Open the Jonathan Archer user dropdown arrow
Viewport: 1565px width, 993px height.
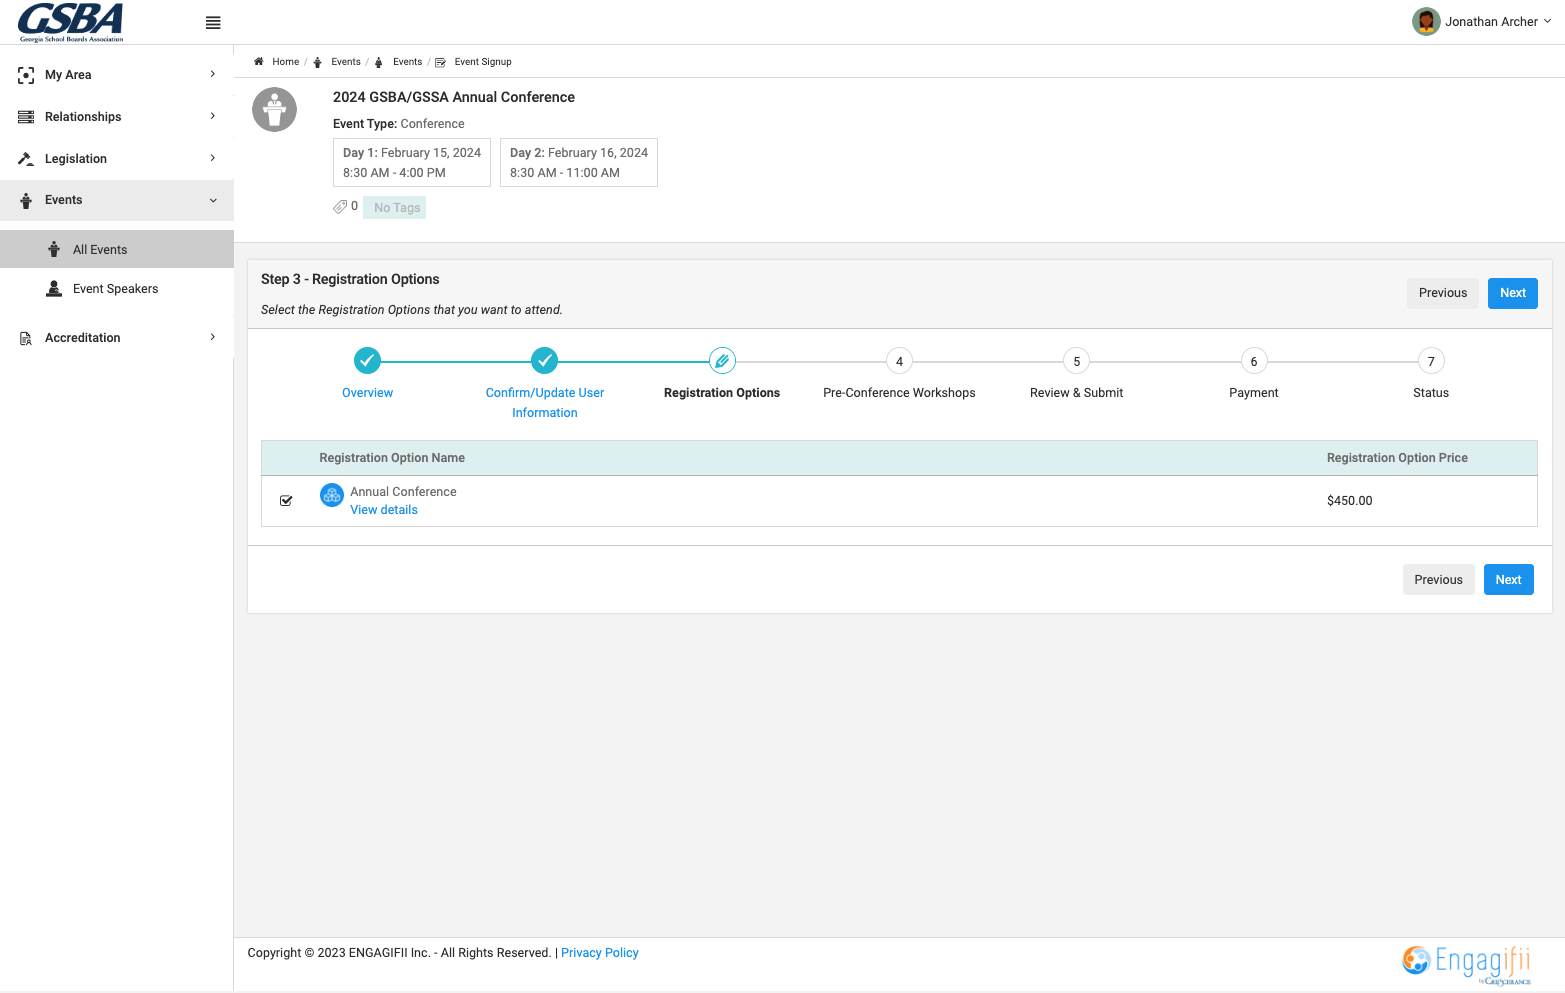(x=1547, y=21)
